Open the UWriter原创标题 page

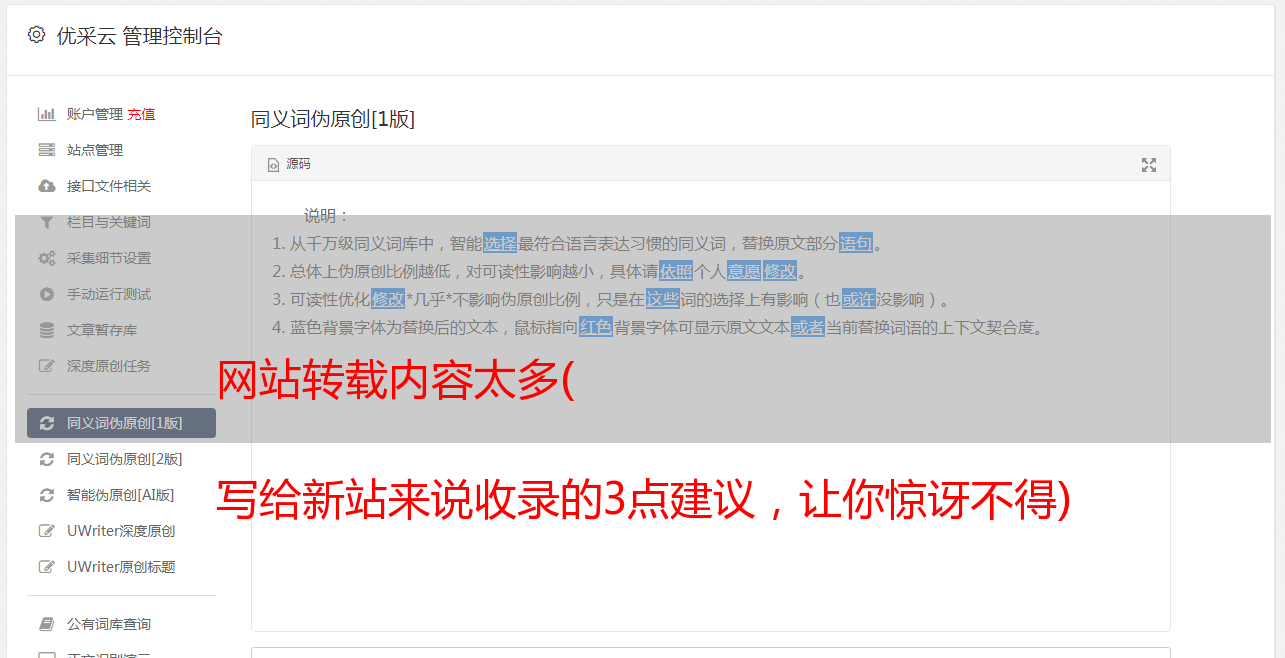121,567
